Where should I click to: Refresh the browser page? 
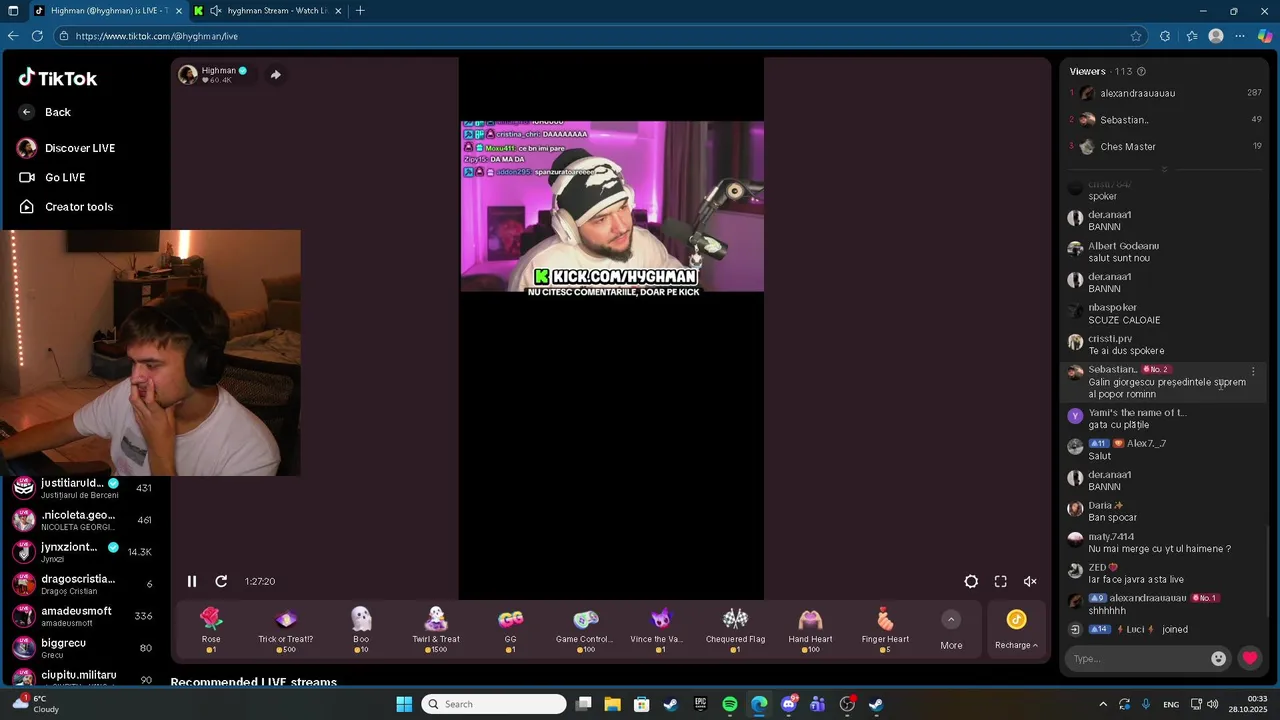point(37,36)
